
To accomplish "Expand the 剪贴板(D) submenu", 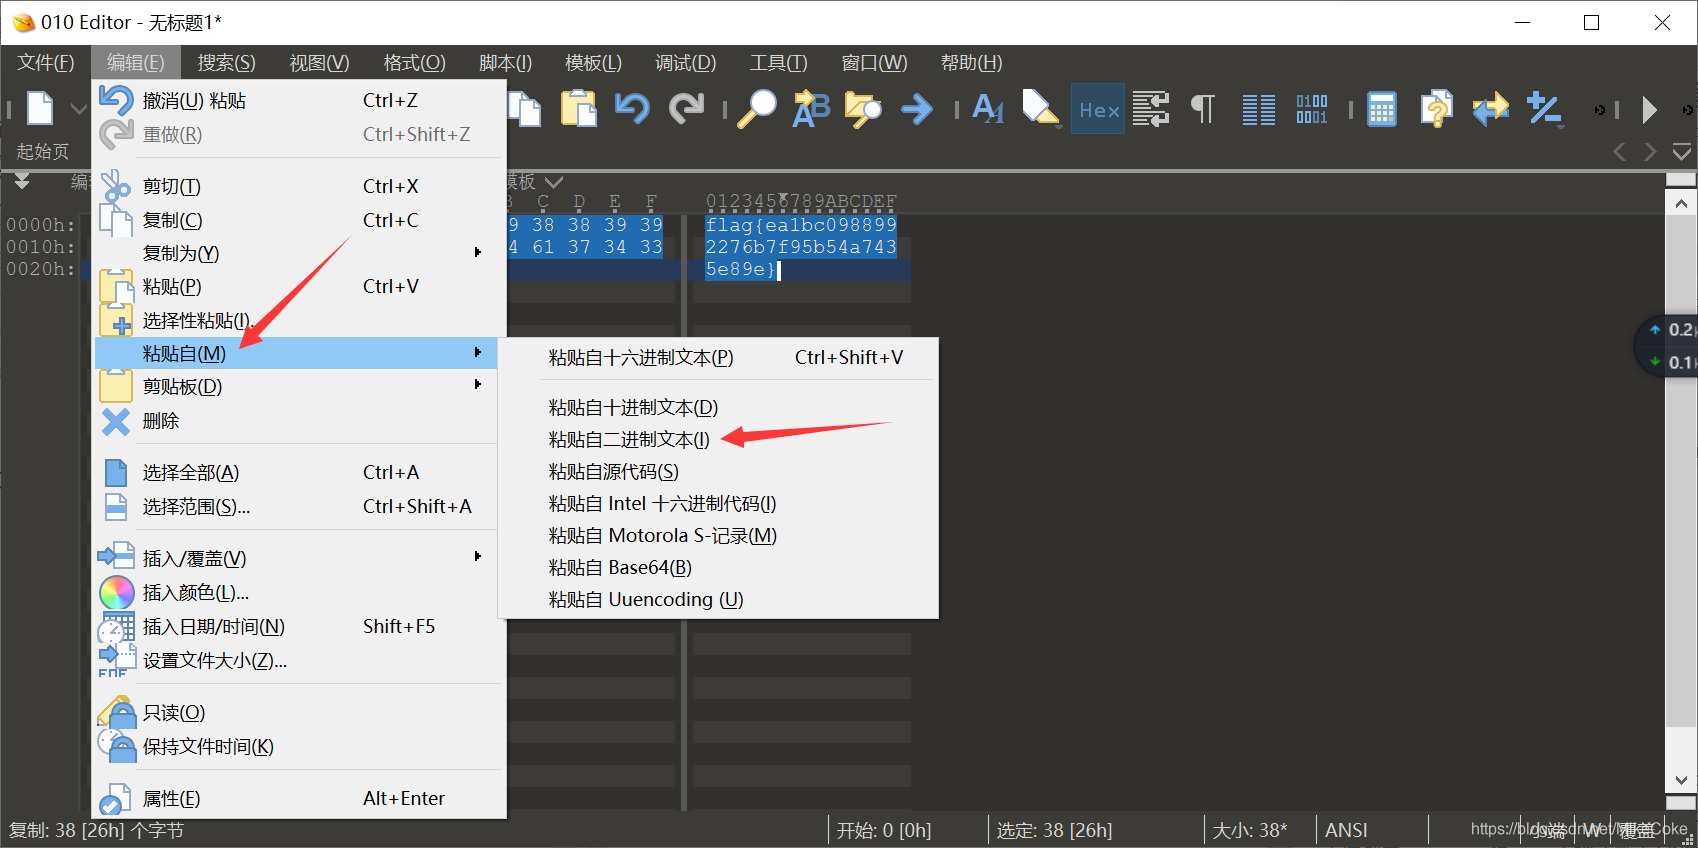I will click(x=299, y=386).
